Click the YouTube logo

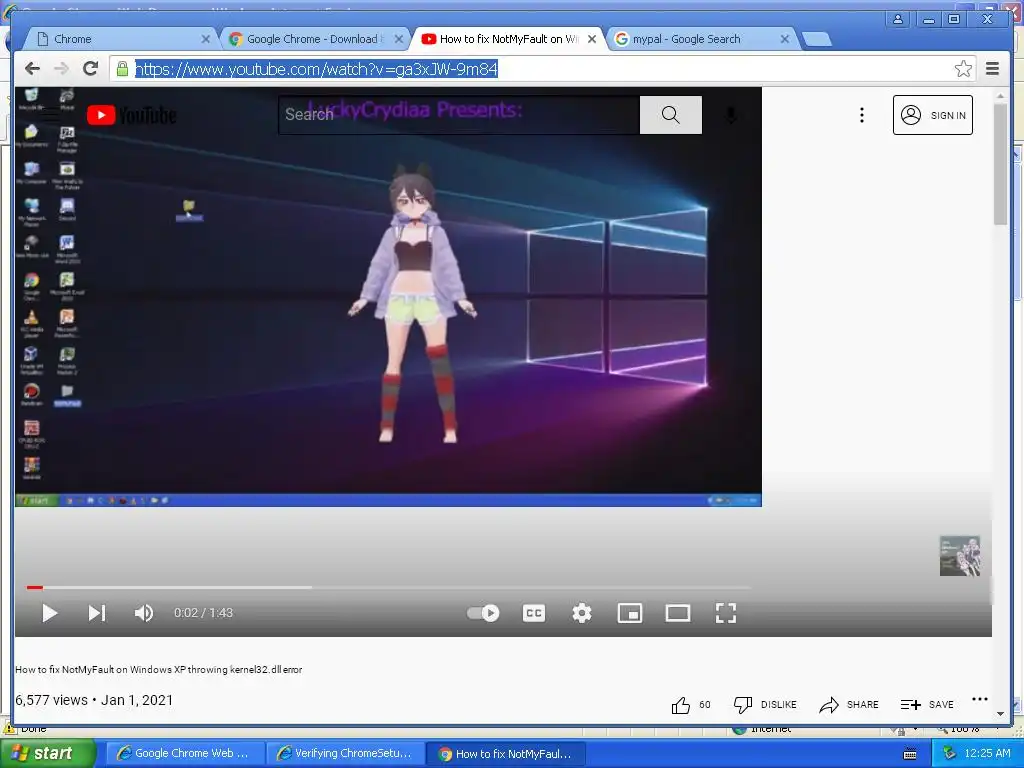pyautogui.click(x=131, y=115)
